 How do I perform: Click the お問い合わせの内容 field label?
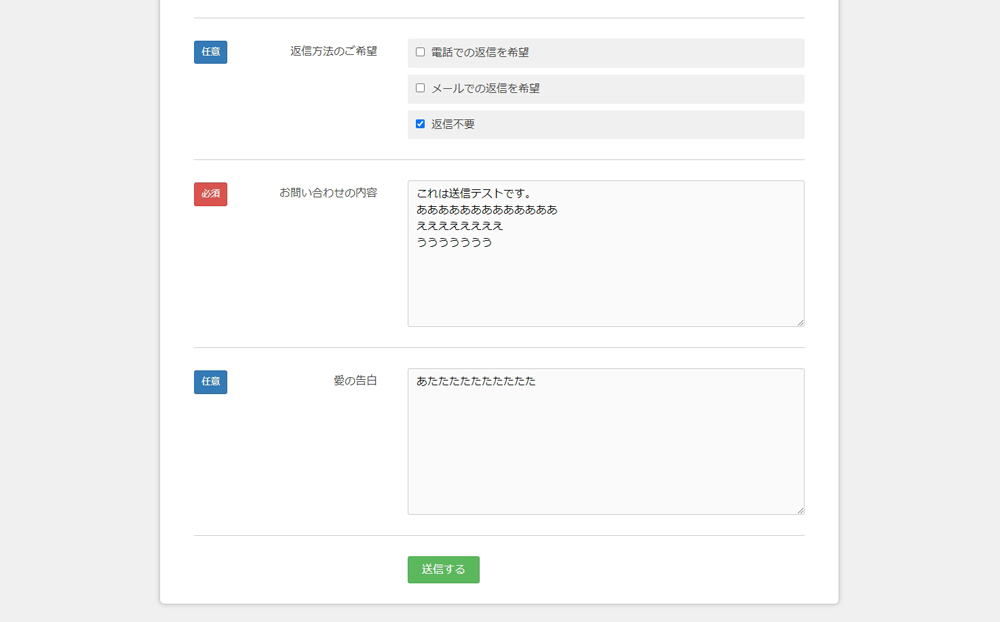click(328, 193)
